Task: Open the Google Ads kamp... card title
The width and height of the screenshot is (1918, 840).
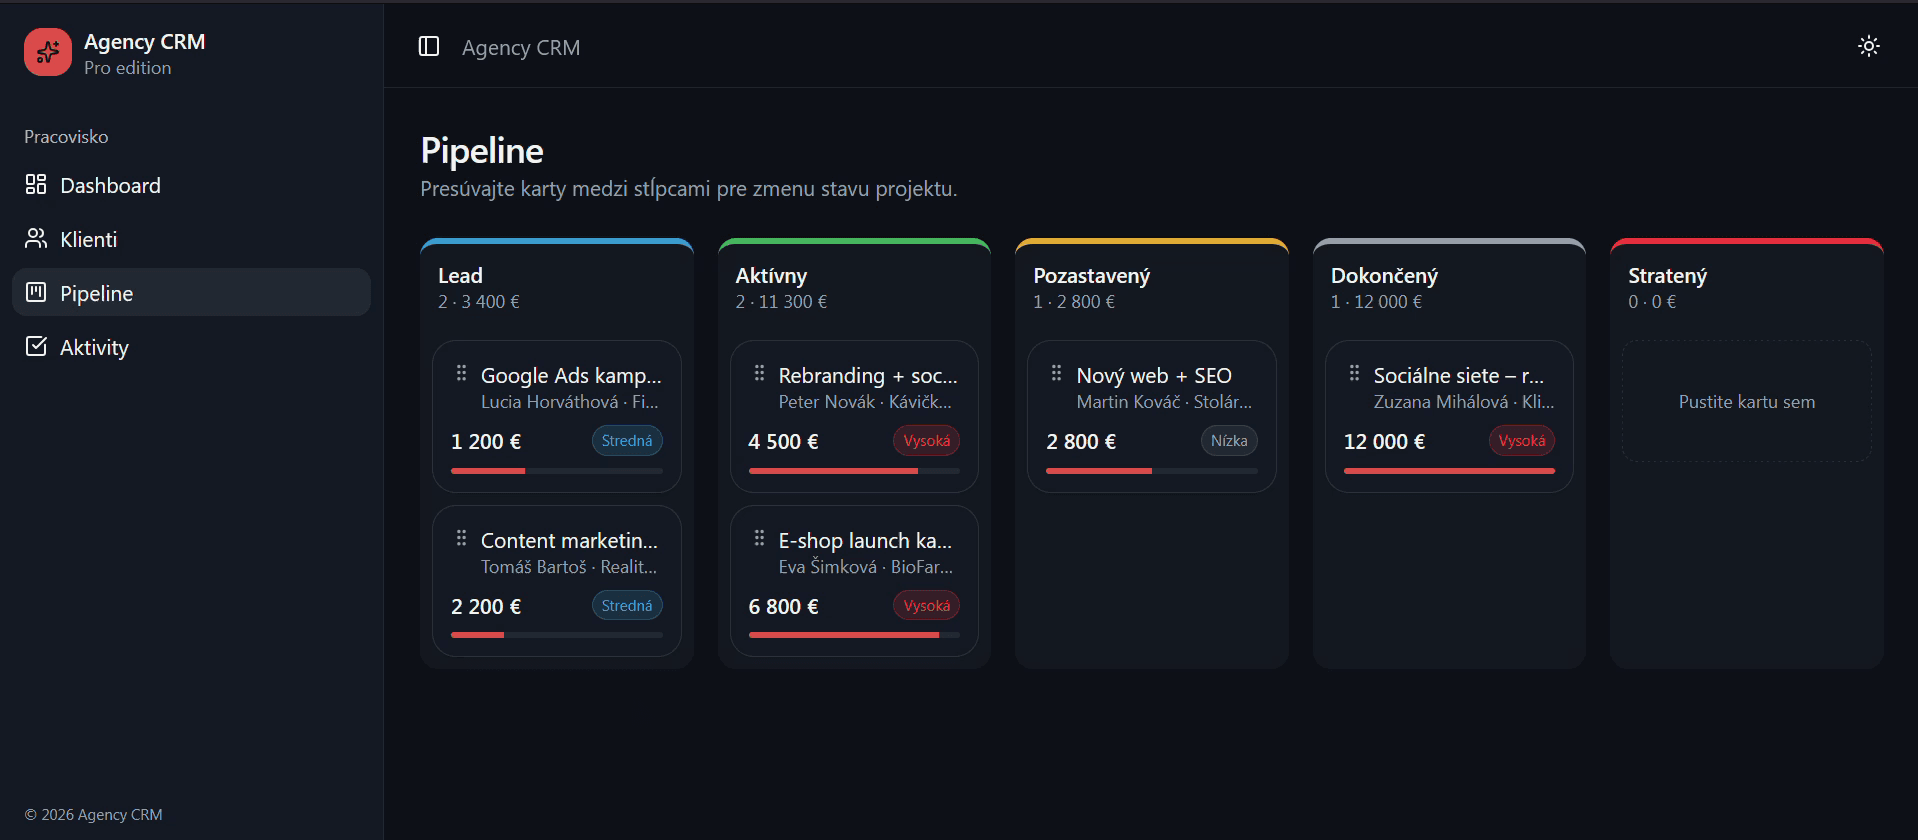Action: pos(571,376)
